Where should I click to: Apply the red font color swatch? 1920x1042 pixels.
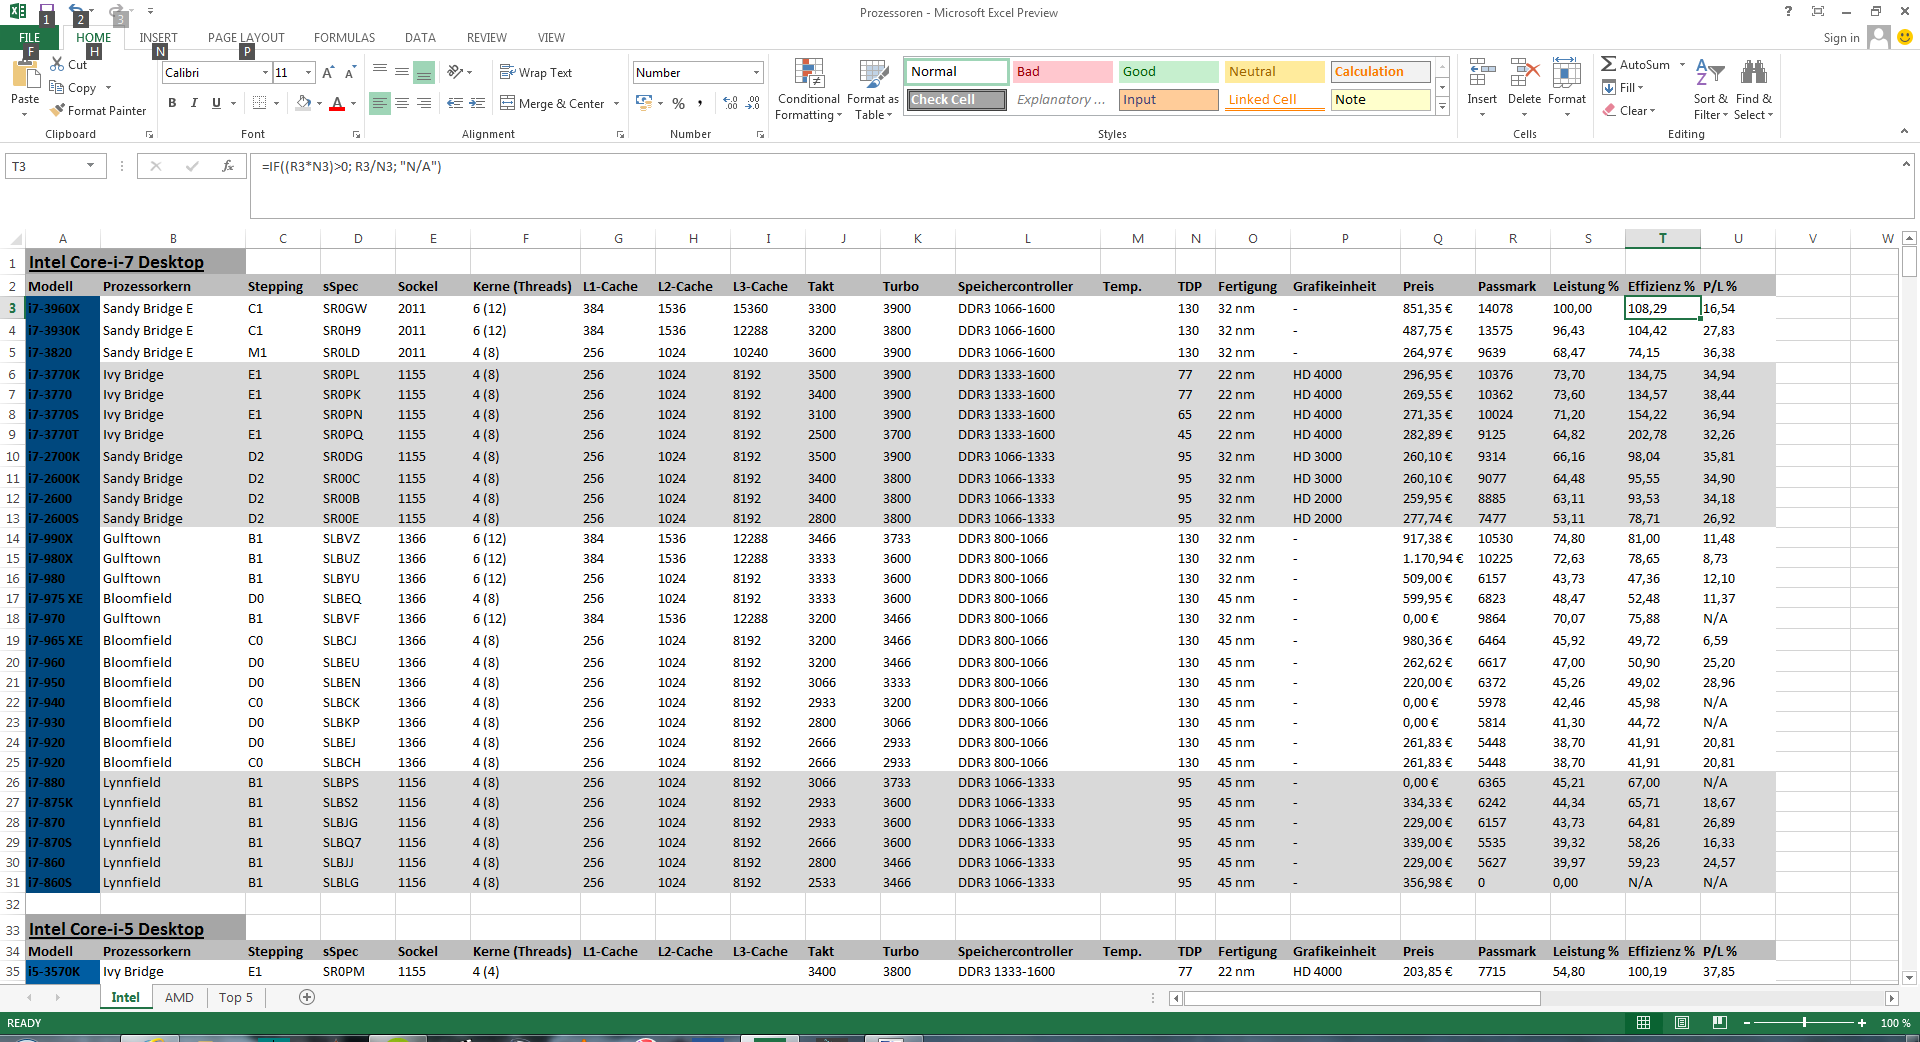(x=337, y=103)
